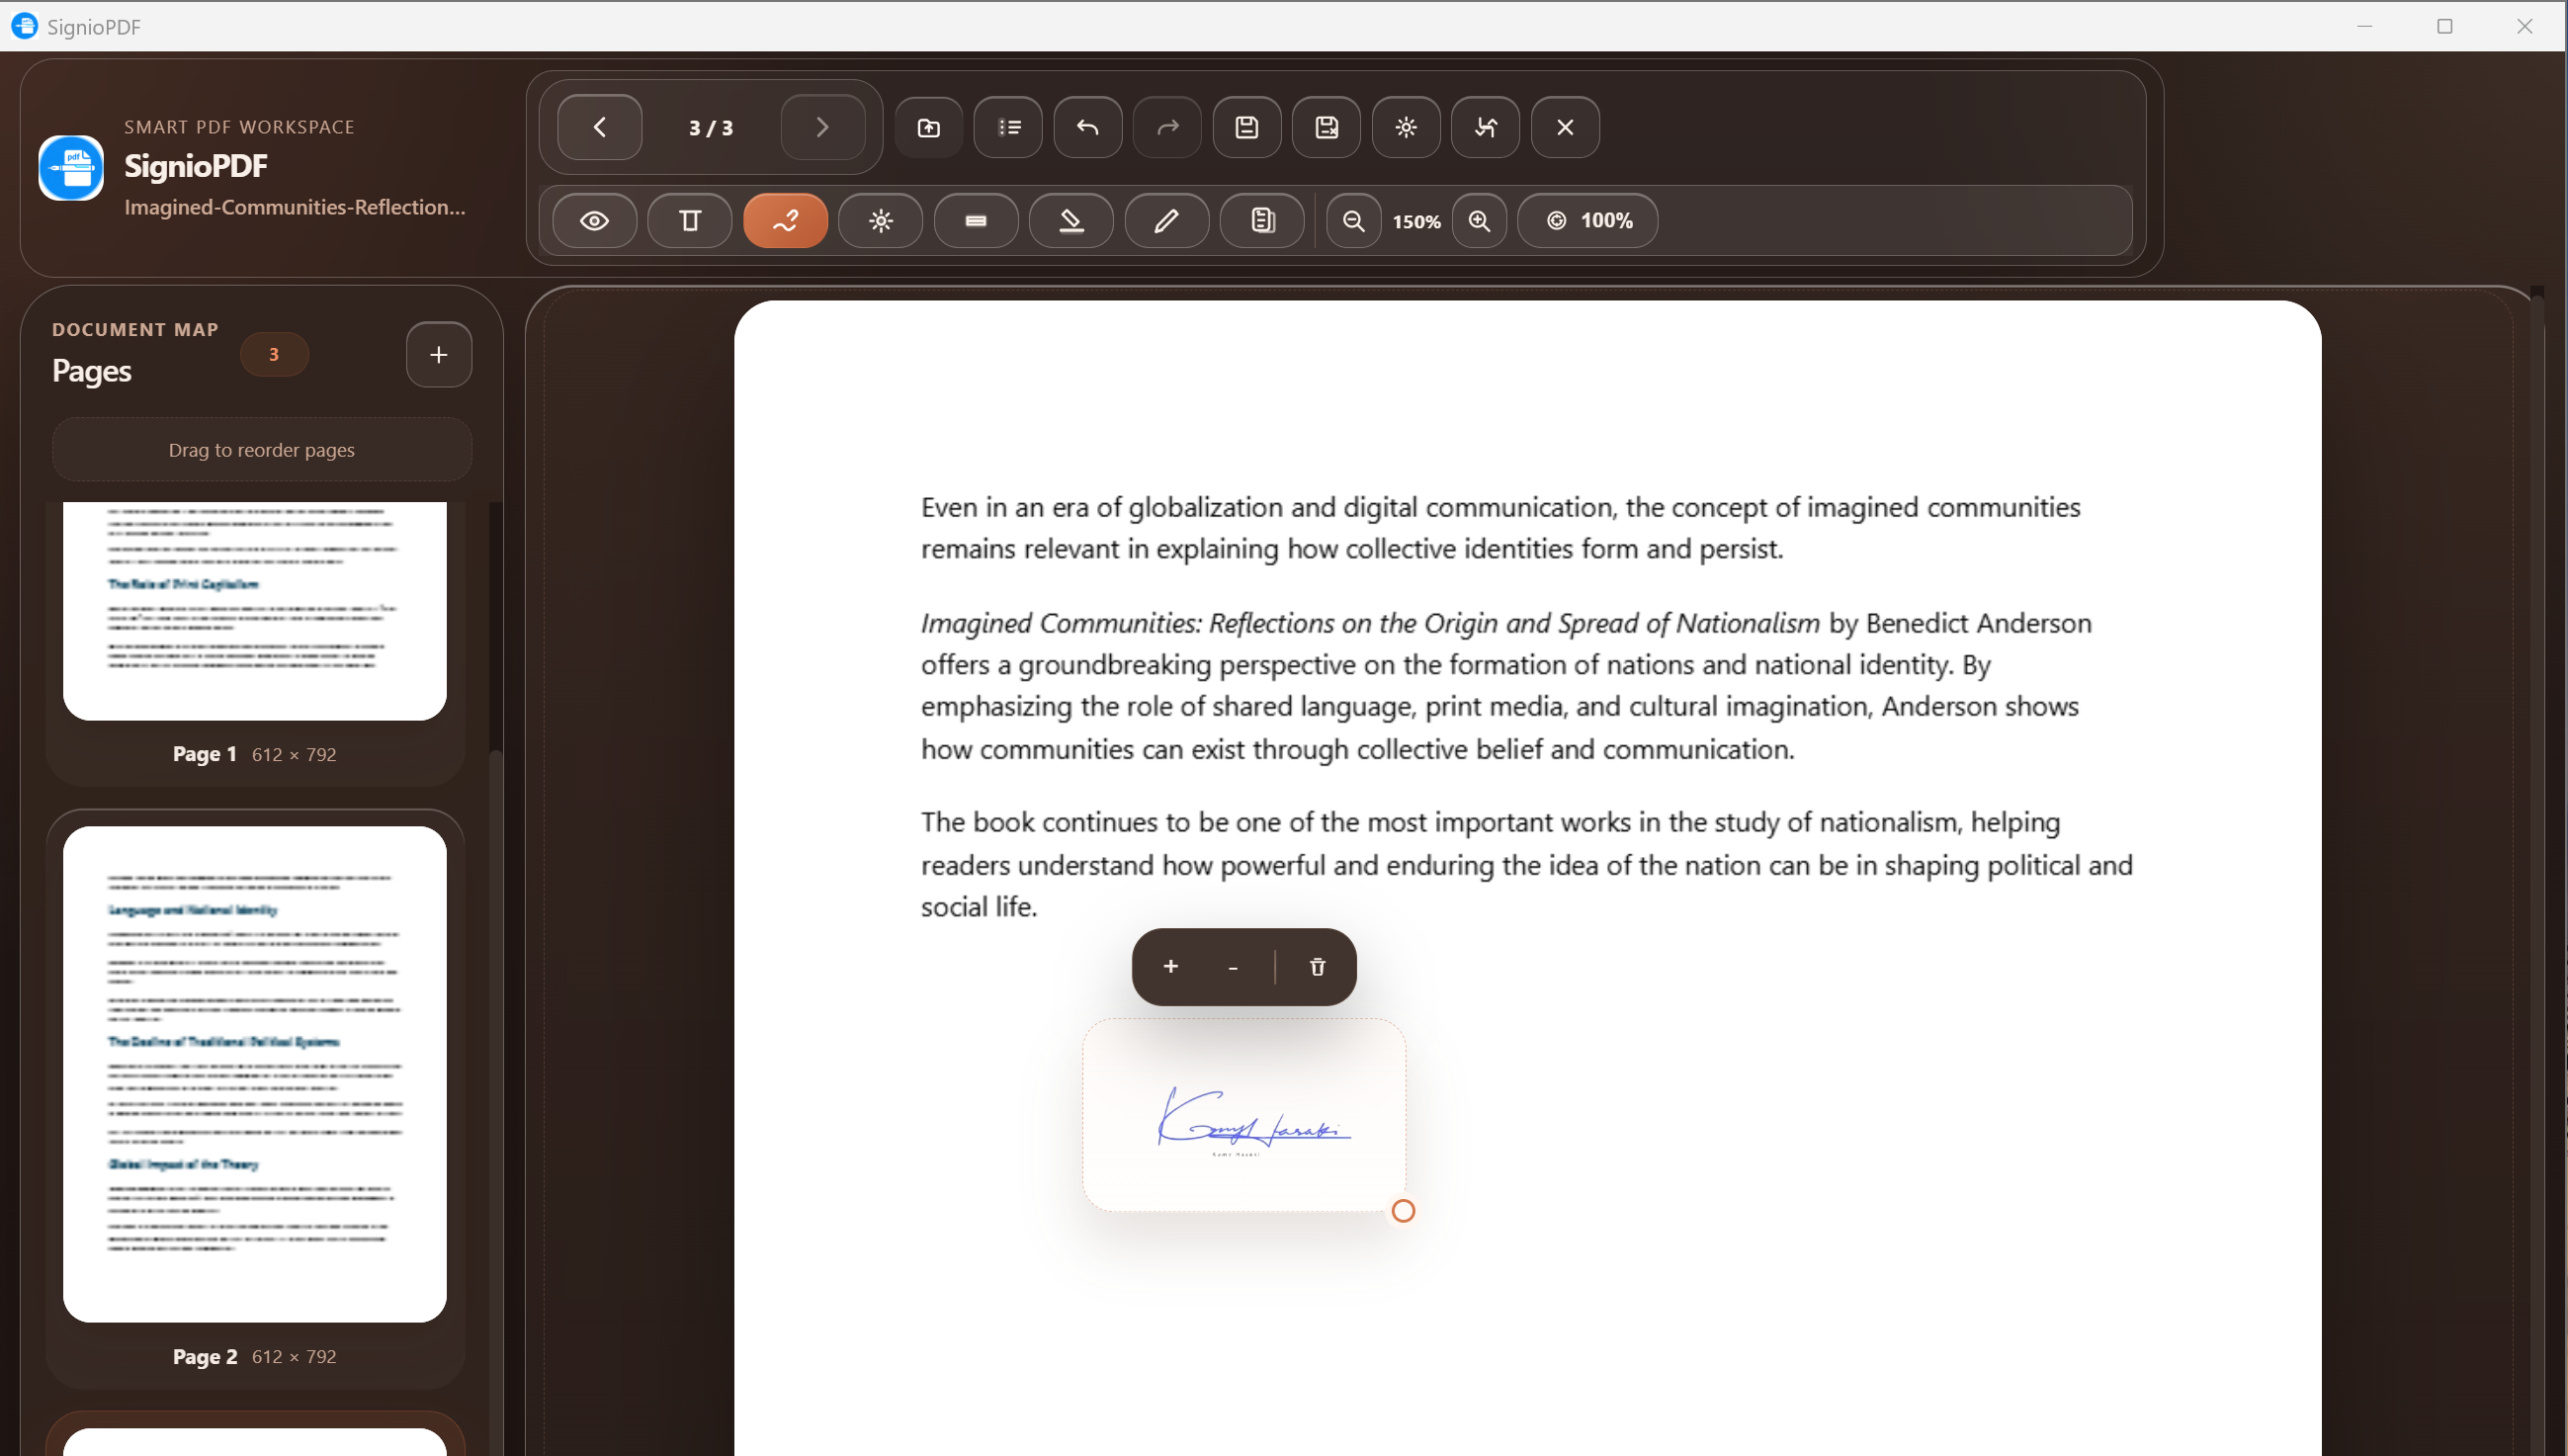The width and height of the screenshot is (2568, 1456).
Task: Go to the previous page arrow
Action: coord(599,127)
